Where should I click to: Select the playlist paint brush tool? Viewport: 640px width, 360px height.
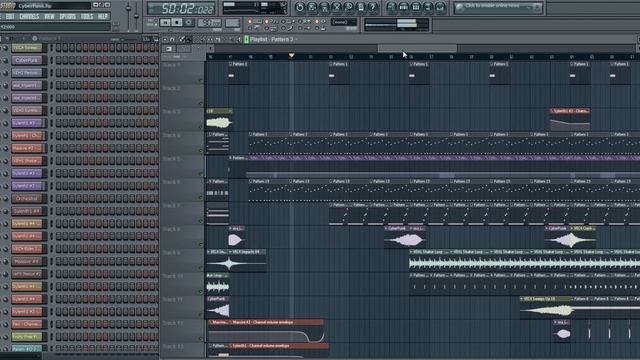coord(189,40)
